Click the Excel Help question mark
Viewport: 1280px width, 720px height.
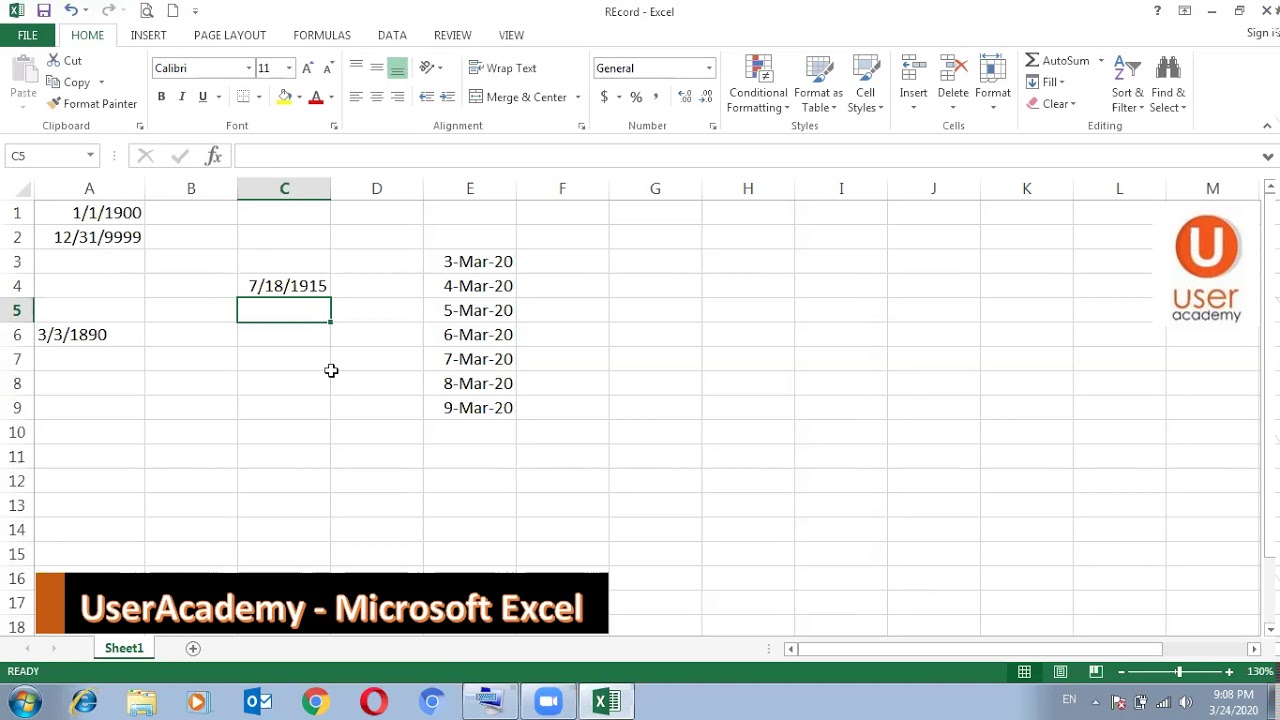[1157, 11]
